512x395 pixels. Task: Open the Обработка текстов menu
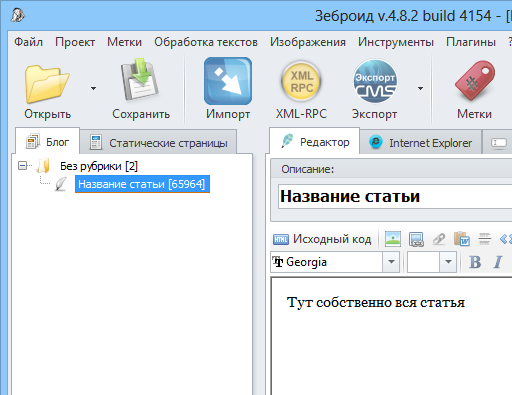point(206,42)
